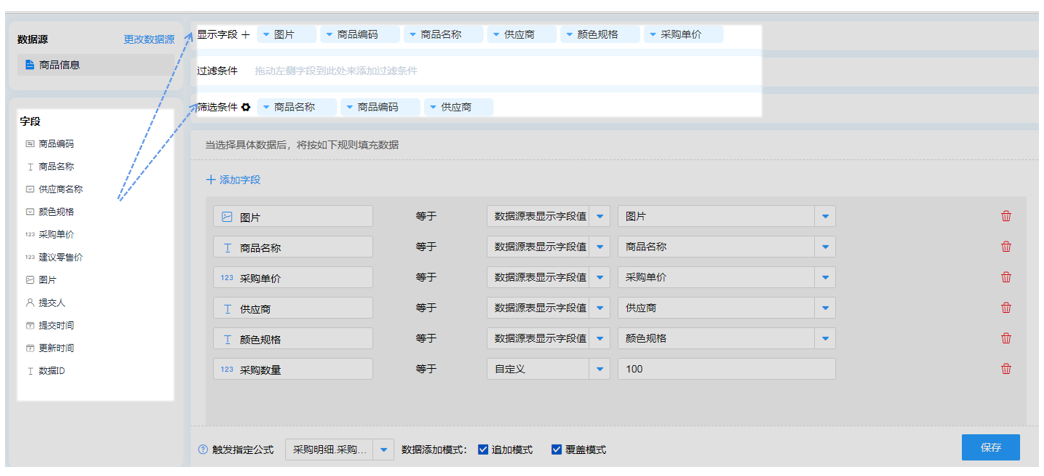Open the 触发指定公式 formula dropdown
Viewport: 1044px width, 476px height.
click(x=384, y=450)
